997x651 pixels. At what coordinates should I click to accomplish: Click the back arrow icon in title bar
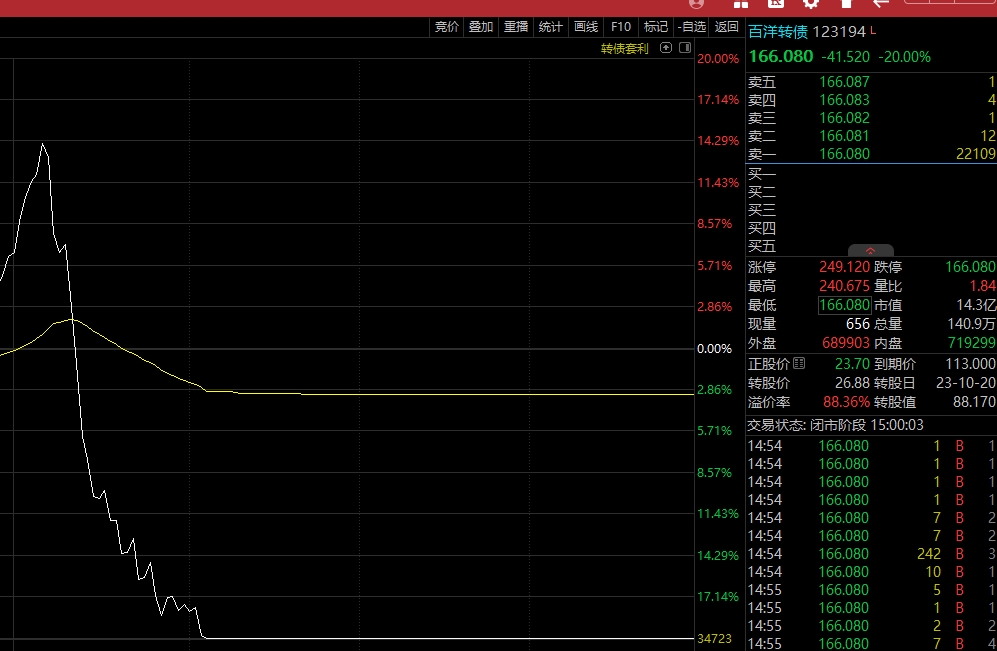coord(881,4)
